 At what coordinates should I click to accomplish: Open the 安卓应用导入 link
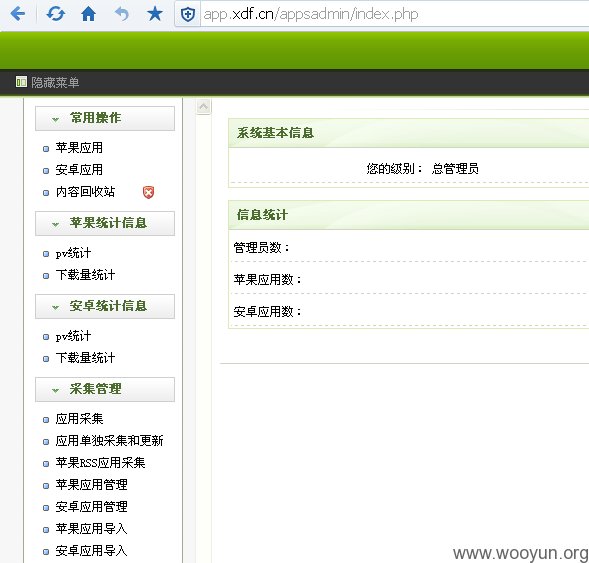coord(91,551)
